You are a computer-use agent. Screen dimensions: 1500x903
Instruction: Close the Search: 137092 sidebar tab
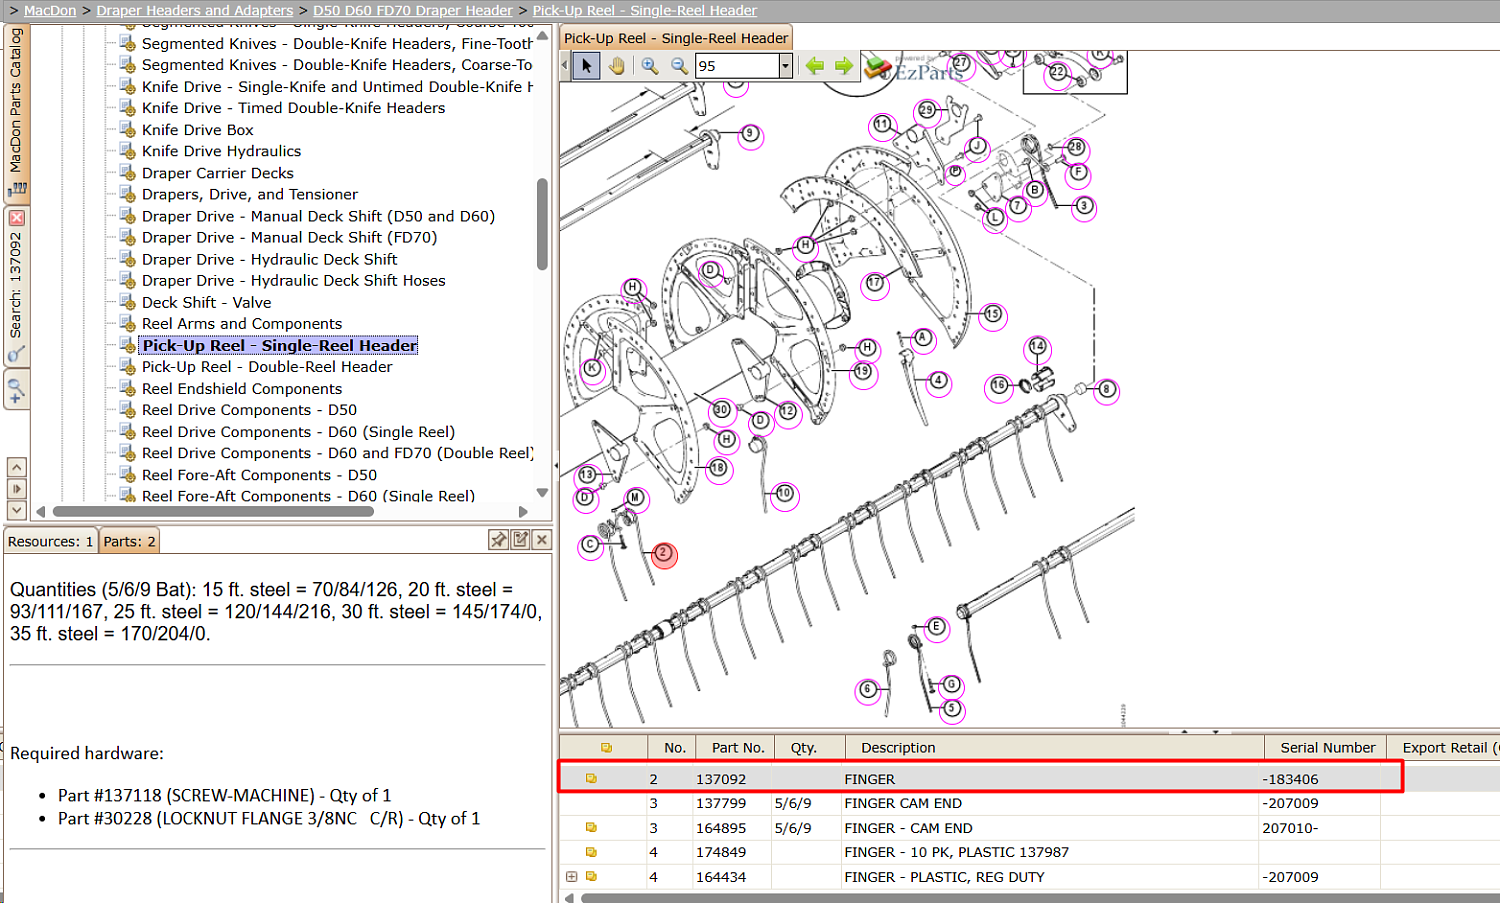(x=16, y=218)
